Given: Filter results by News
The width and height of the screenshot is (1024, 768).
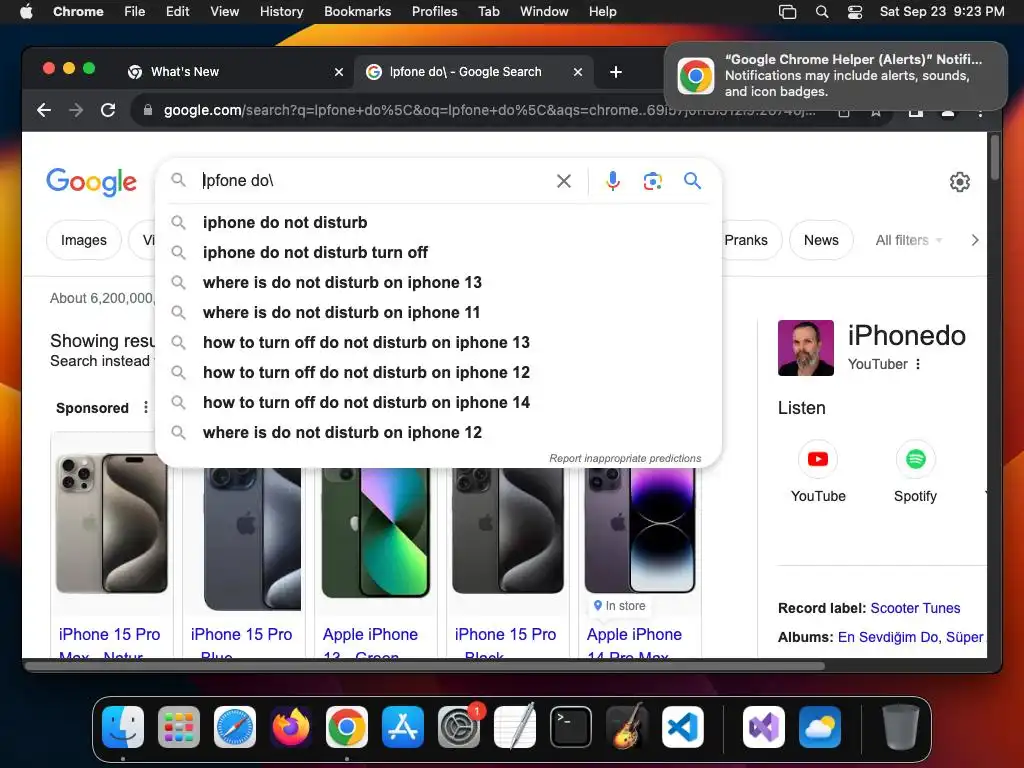Looking at the screenshot, I should 821,240.
